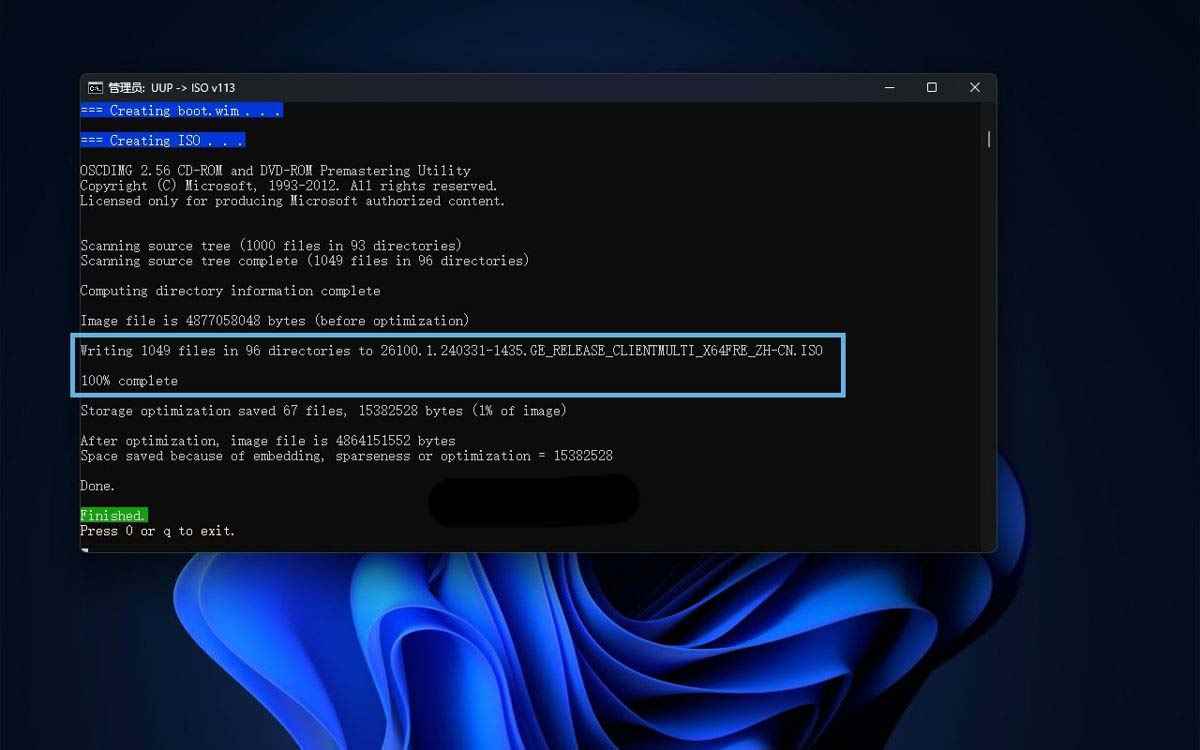
Task: Select the highlighted 'Creating boot.wim' line
Action: pyautogui.click(x=180, y=110)
